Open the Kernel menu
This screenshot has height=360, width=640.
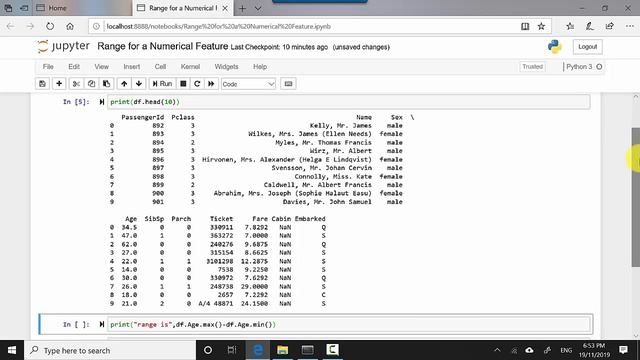[x=190, y=67]
